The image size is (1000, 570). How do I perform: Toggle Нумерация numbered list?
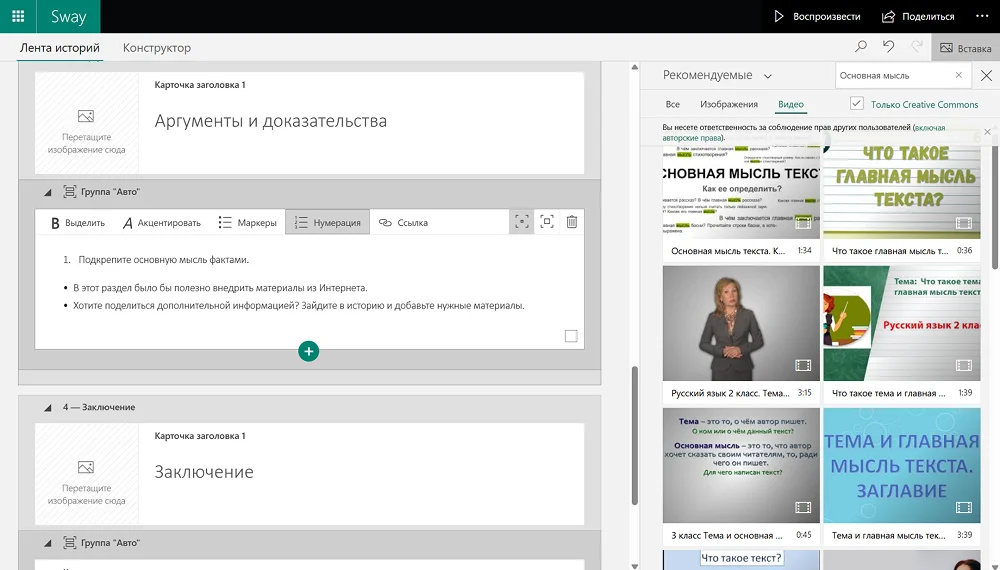pyautogui.click(x=327, y=223)
